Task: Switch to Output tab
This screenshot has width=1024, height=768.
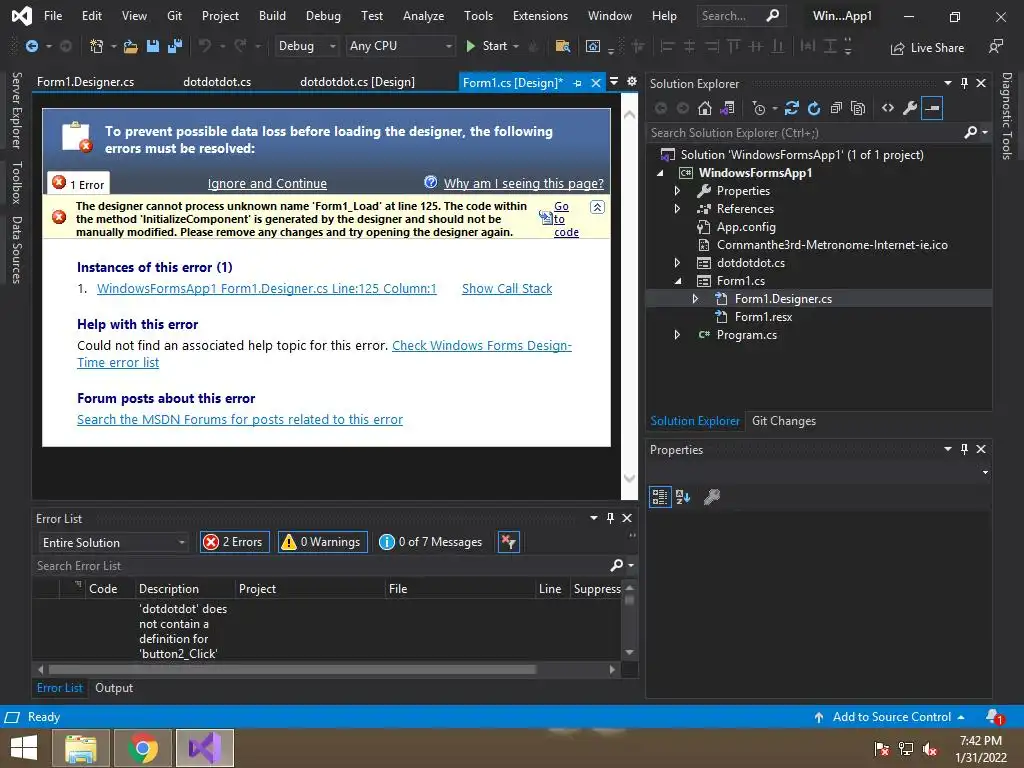Action: [114, 688]
